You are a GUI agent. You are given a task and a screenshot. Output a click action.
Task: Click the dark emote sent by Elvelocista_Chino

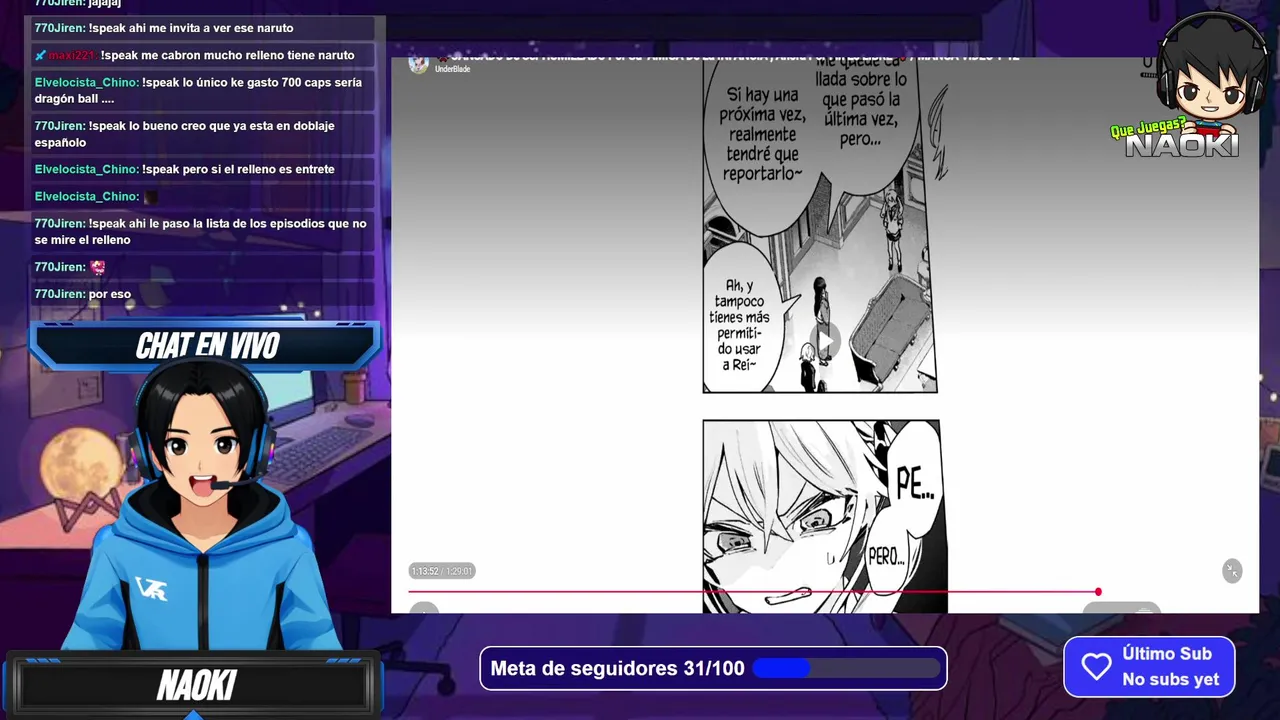click(150, 197)
